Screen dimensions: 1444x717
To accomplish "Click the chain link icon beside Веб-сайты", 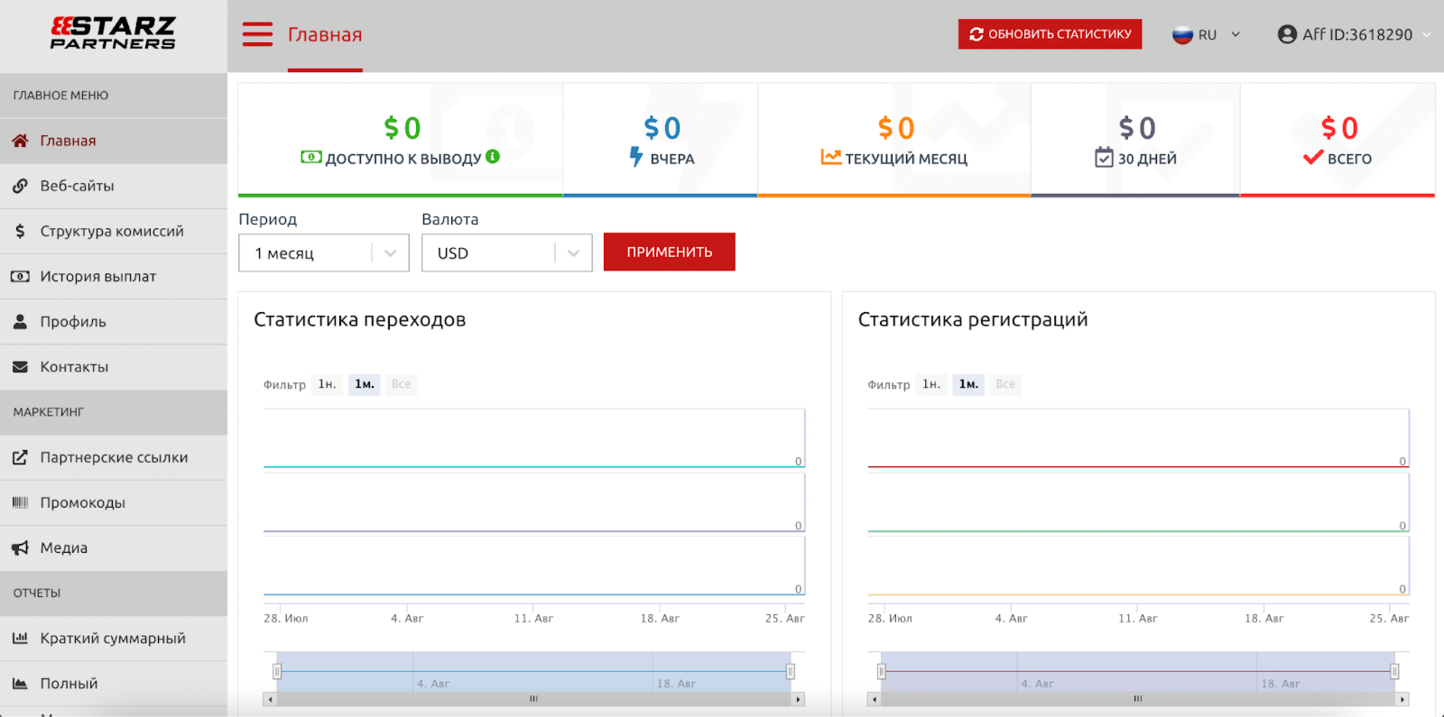I will click(20, 186).
